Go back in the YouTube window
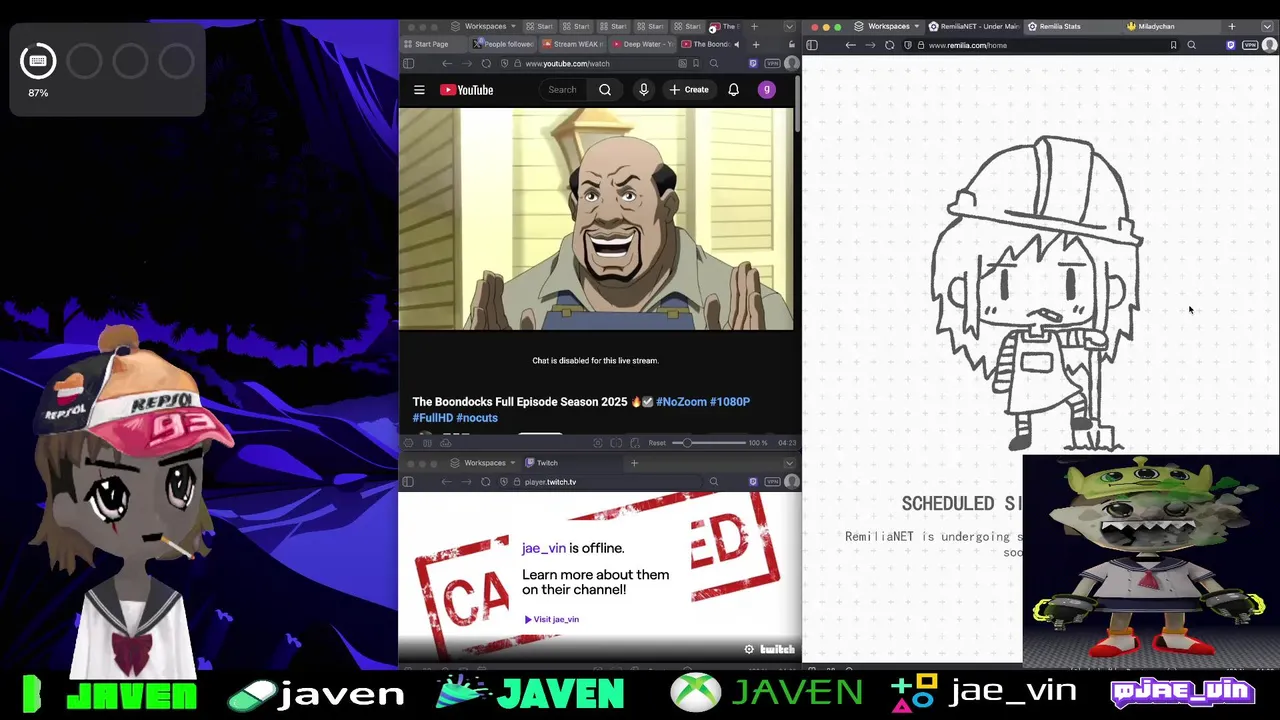The width and height of the screenshot is (1280, 720). pyautogui.click(x=447, y=64)
